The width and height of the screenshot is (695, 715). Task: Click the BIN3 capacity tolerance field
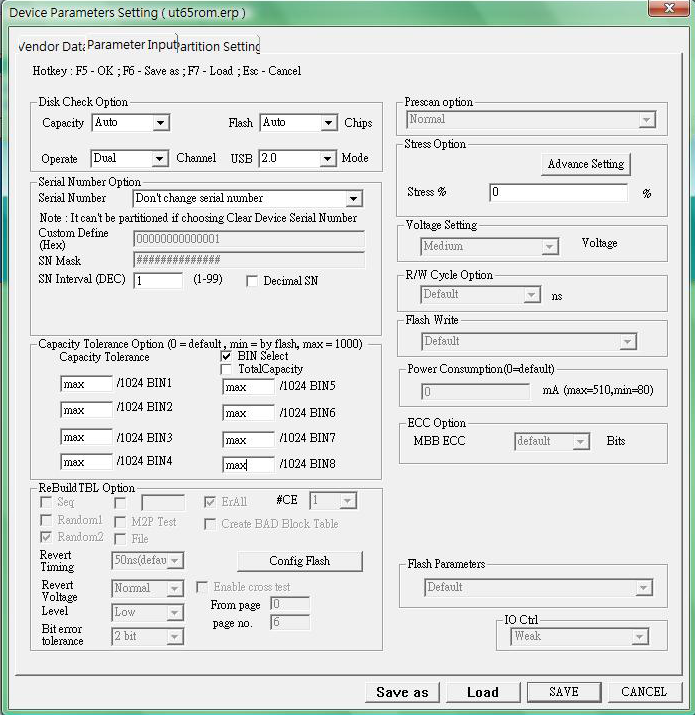tap(86, 437)
